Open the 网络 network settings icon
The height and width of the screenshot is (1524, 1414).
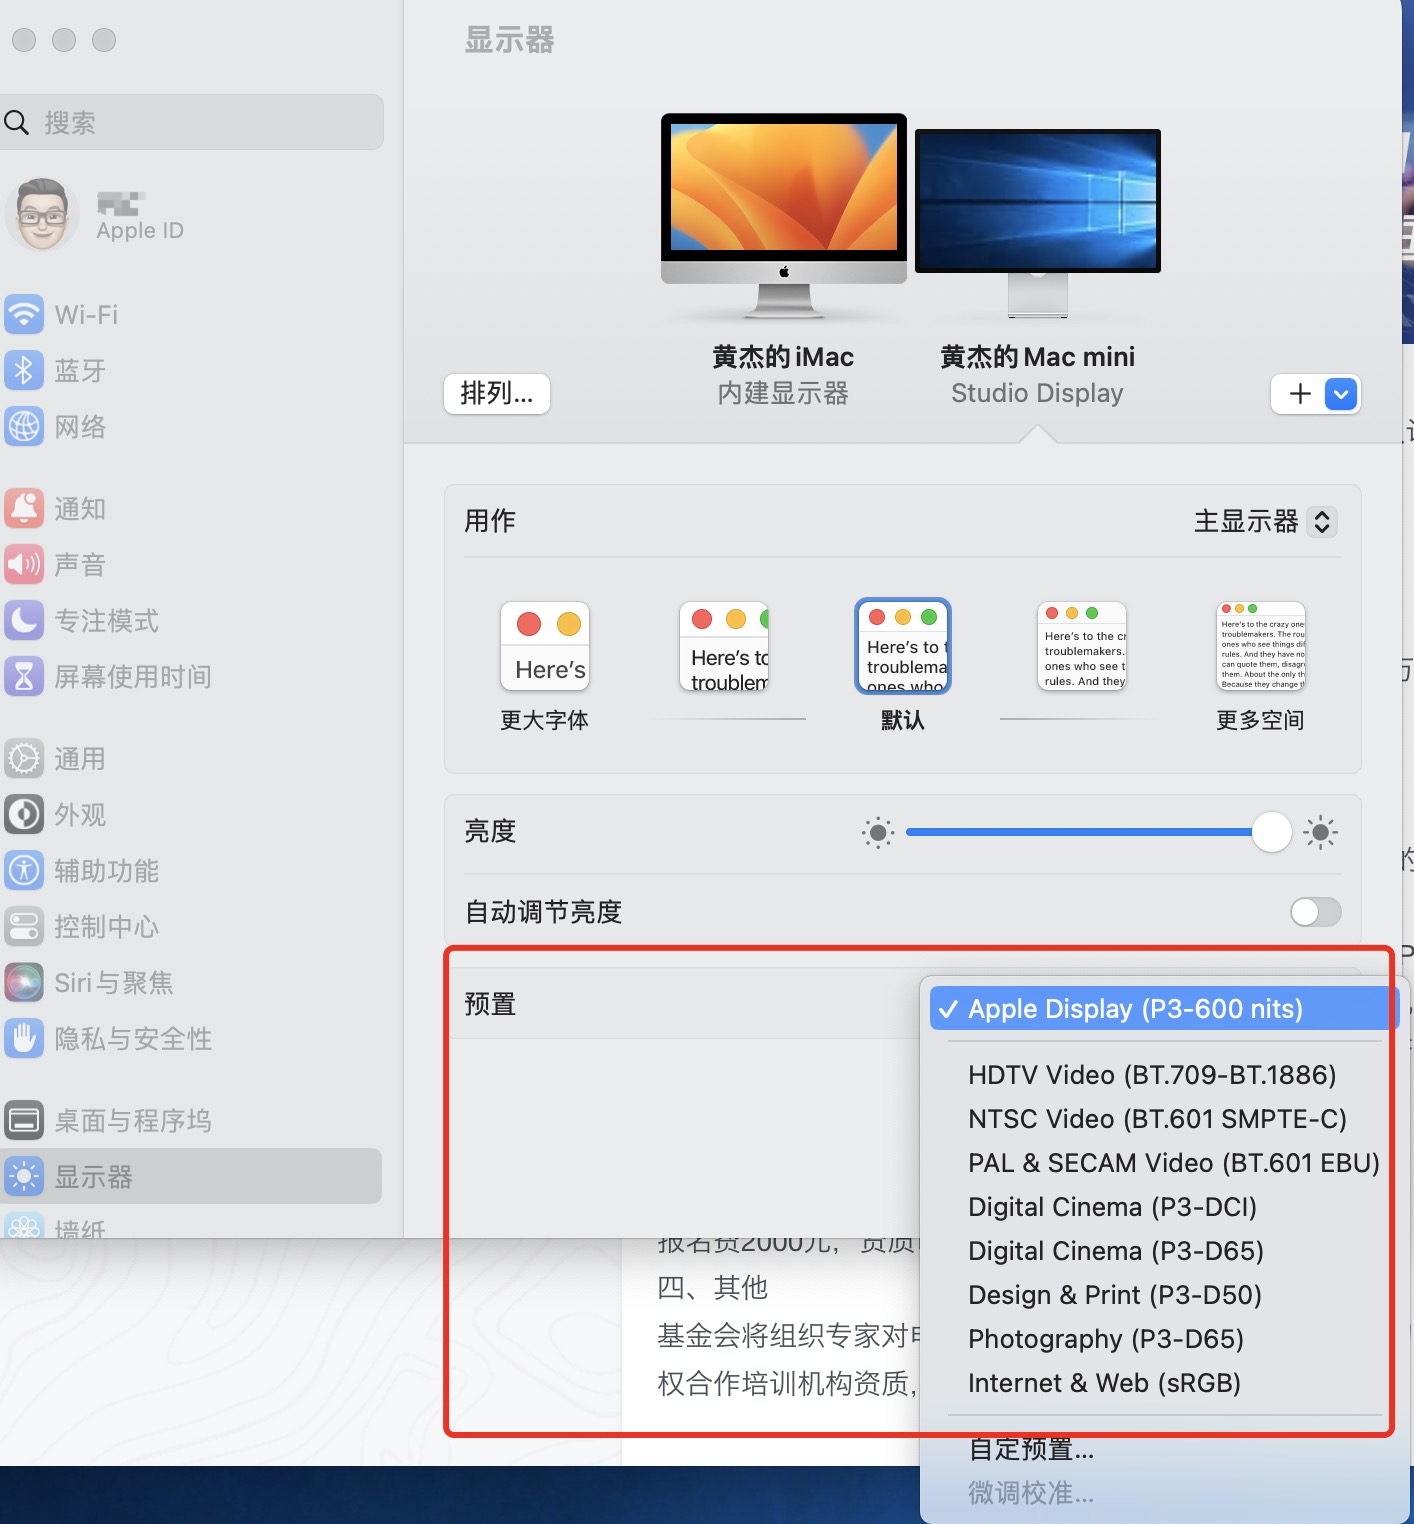pos(24,427)
